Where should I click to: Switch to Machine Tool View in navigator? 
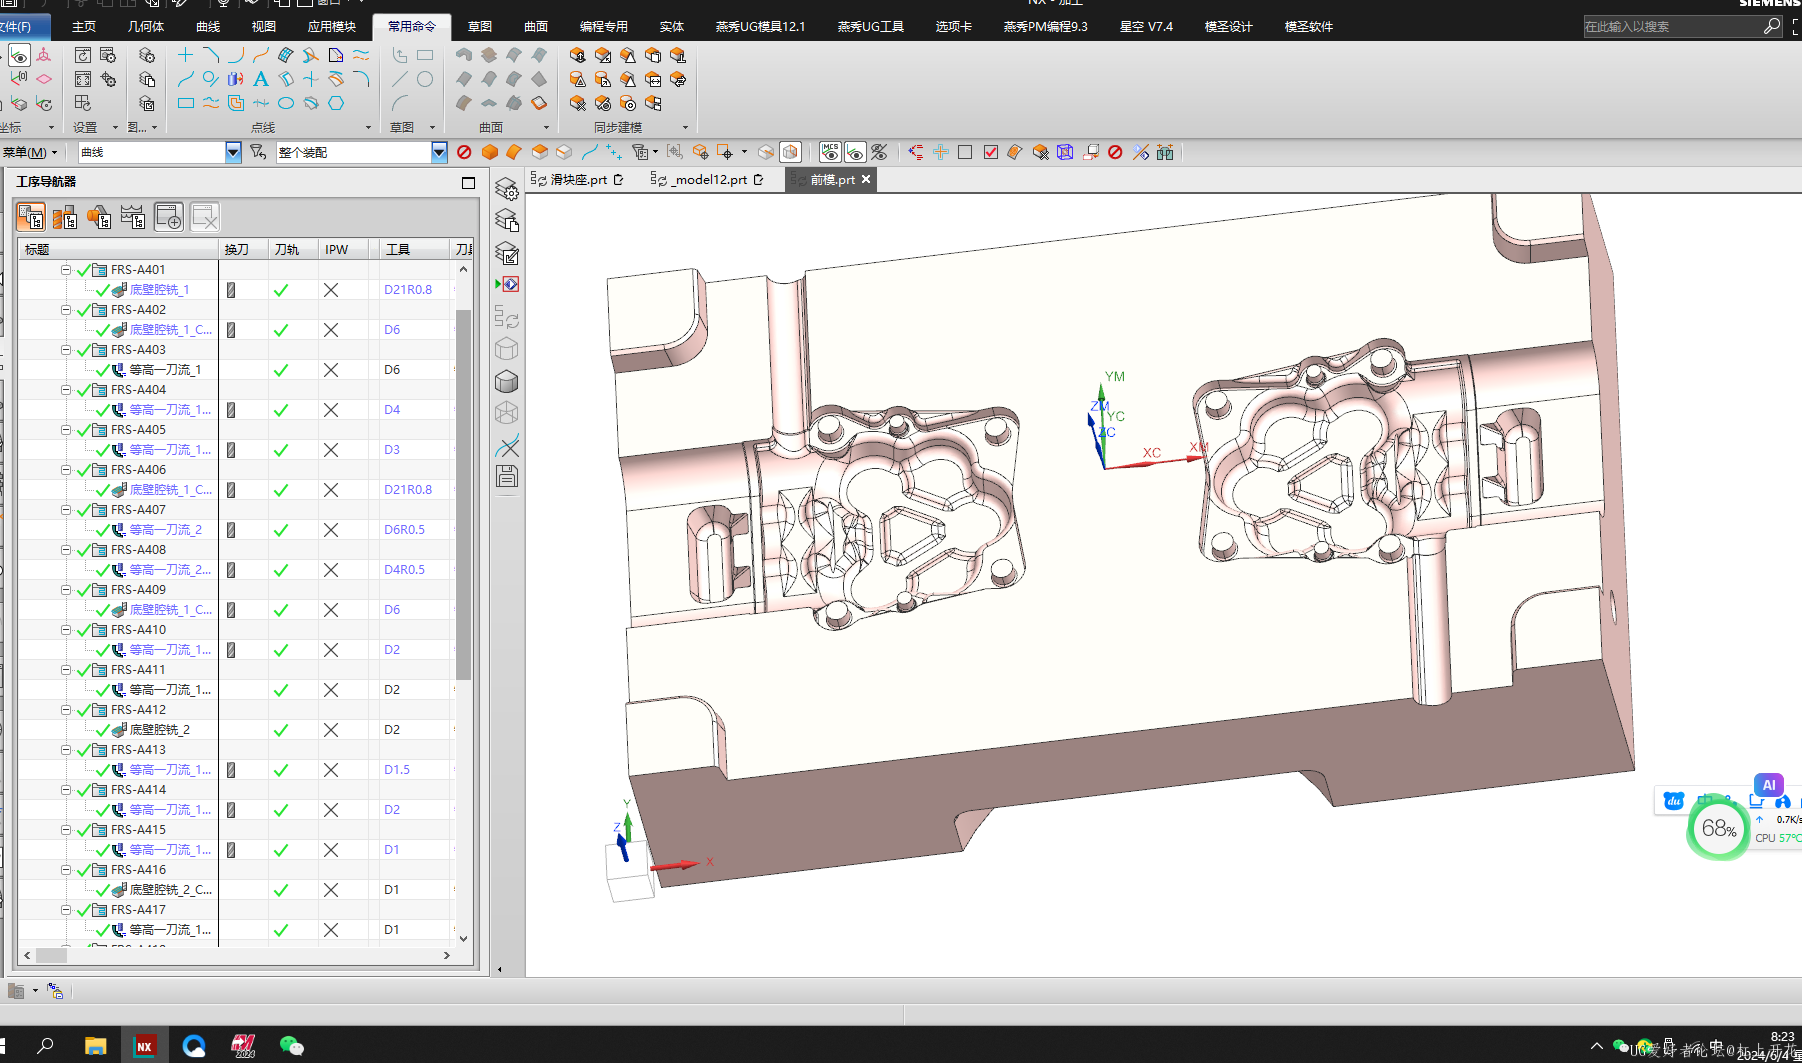pyautogui.click(x=65, y=217)
